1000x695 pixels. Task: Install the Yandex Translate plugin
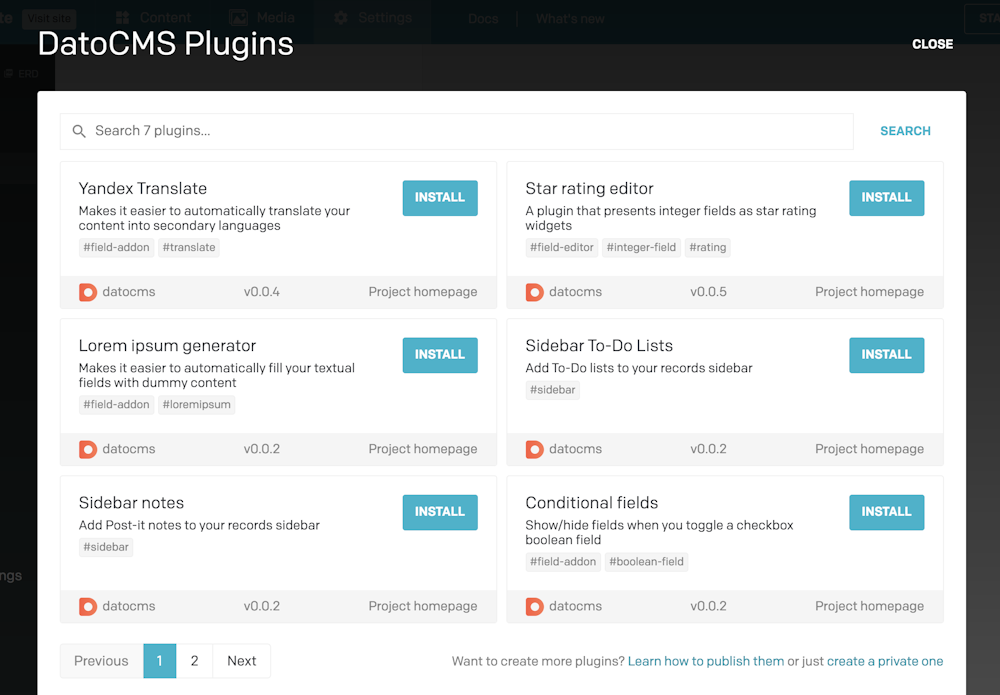coord(440,198)
